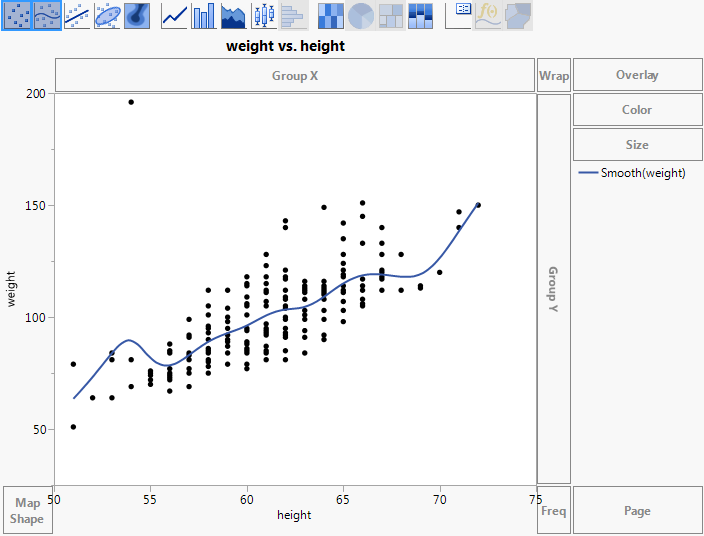Click the Freq drop zone
Viewport: 704px width, 536px height.
pos(554,510)
